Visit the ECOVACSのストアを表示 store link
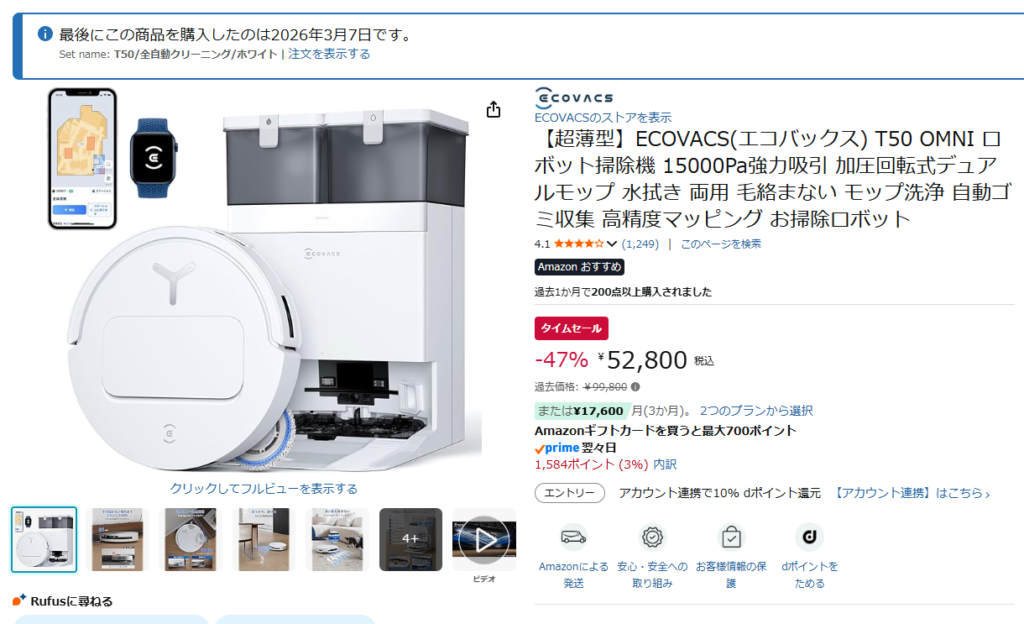Image resolution: width=1024 pixels, height=624 pixels. [603, 117]
